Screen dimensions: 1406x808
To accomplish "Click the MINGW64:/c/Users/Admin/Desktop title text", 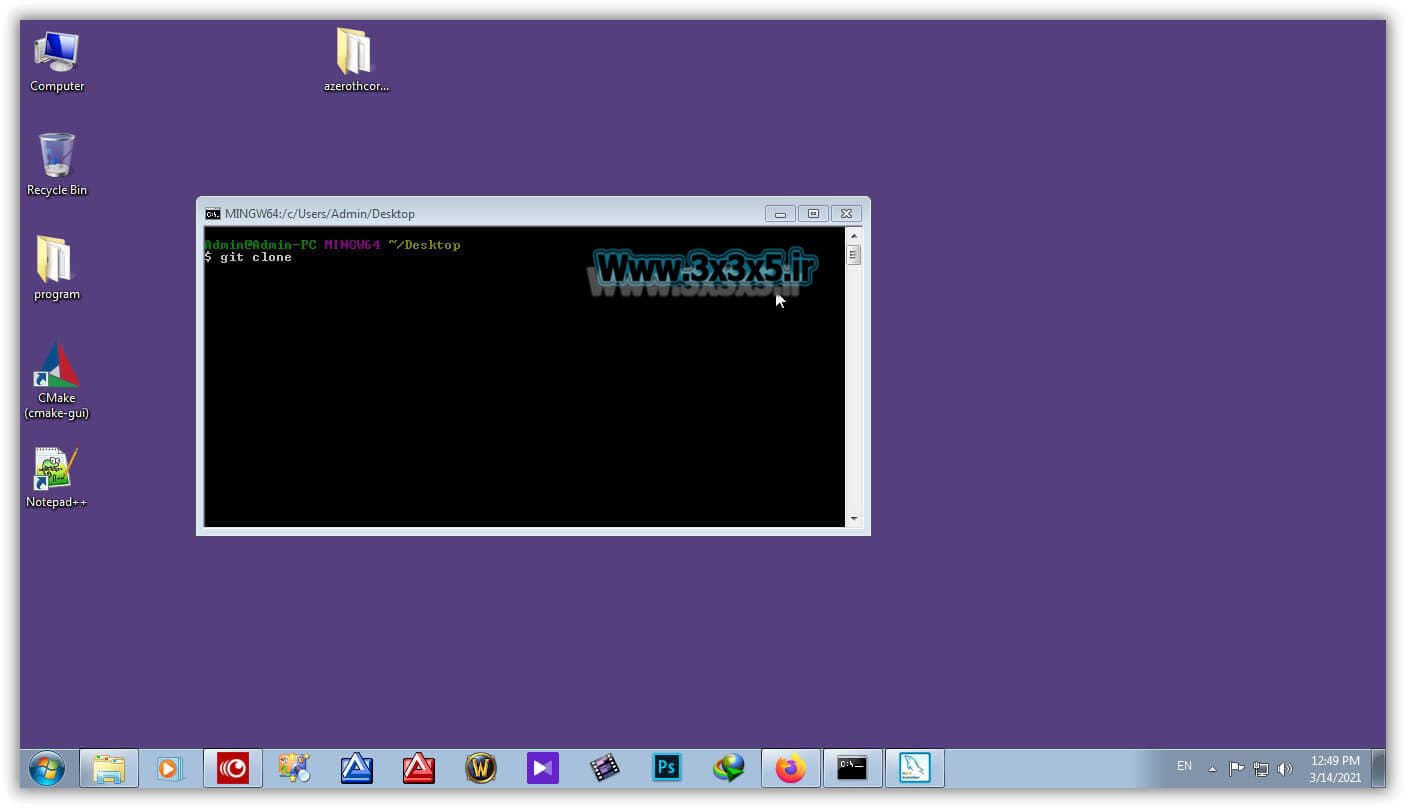I will pyautogui.click(x=320, y=213).
